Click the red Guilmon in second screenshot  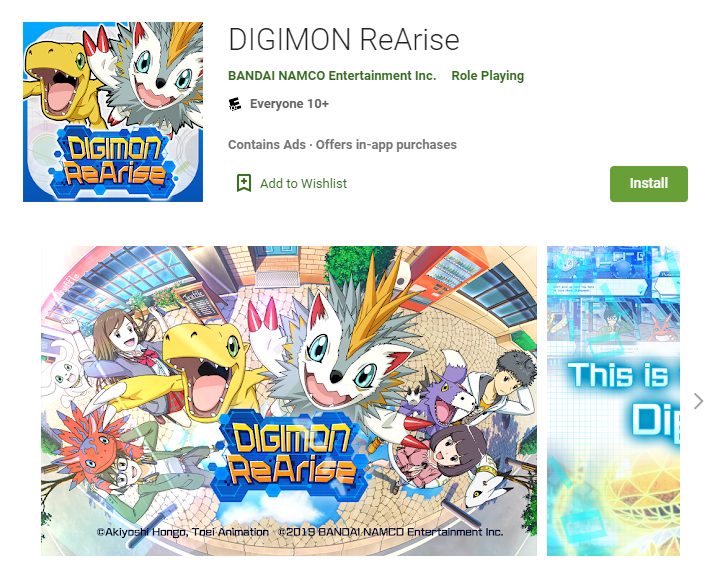pyautogui.click(x=663, y=326)
